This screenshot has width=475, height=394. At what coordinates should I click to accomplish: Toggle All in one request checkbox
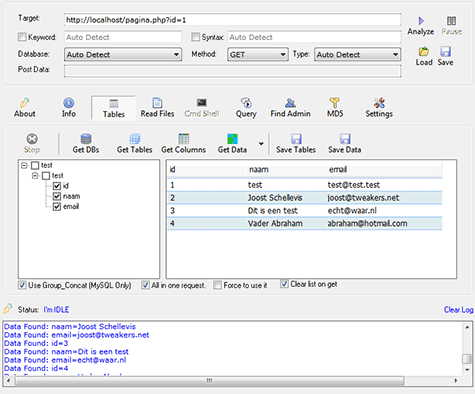coord(145,285)
